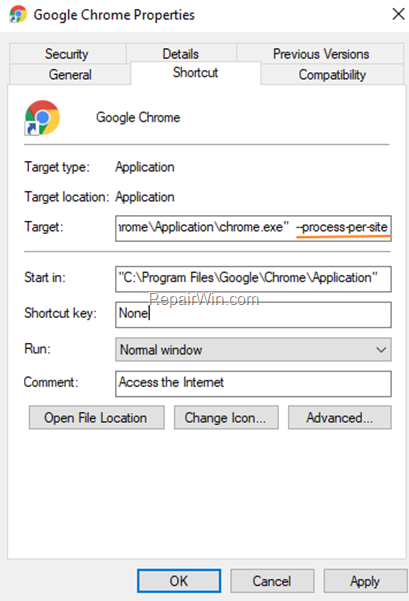Click the Change Icon button

pos(226,417)
